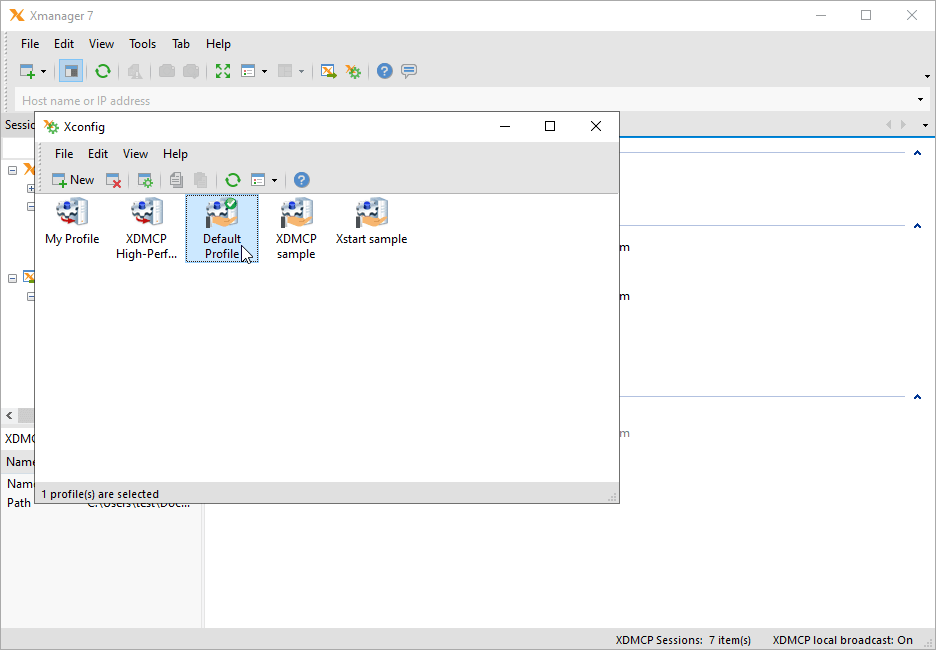Image resolution: width=936 pixels, height=650 pixels.
Task: Open Help from the Xmanager toolbar
Action: point(384,72)
